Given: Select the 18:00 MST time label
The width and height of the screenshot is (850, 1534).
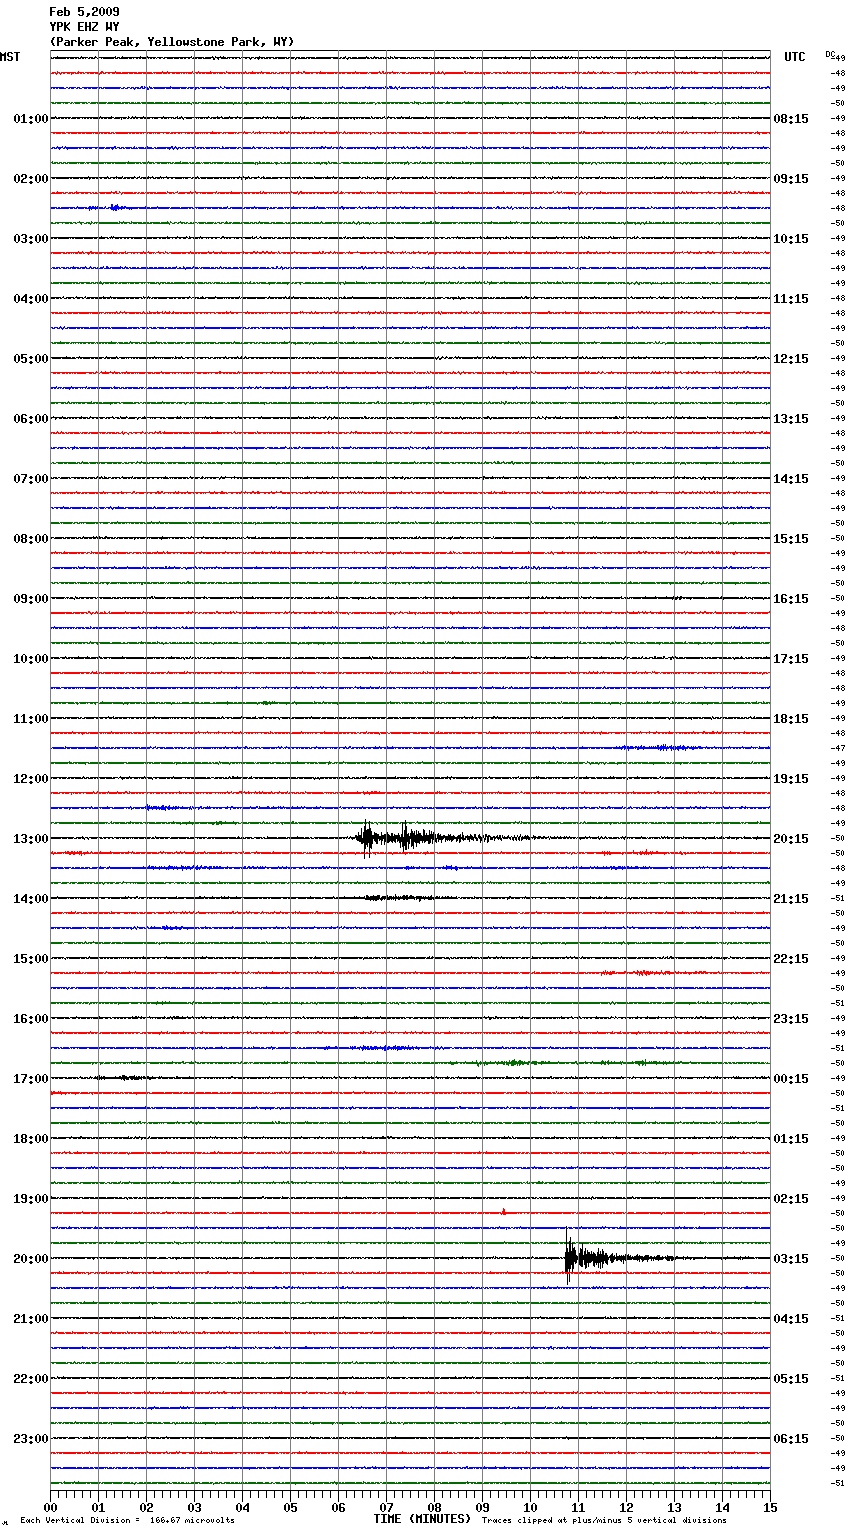Looking at the screenshot, I should (x=31, y=1139).
